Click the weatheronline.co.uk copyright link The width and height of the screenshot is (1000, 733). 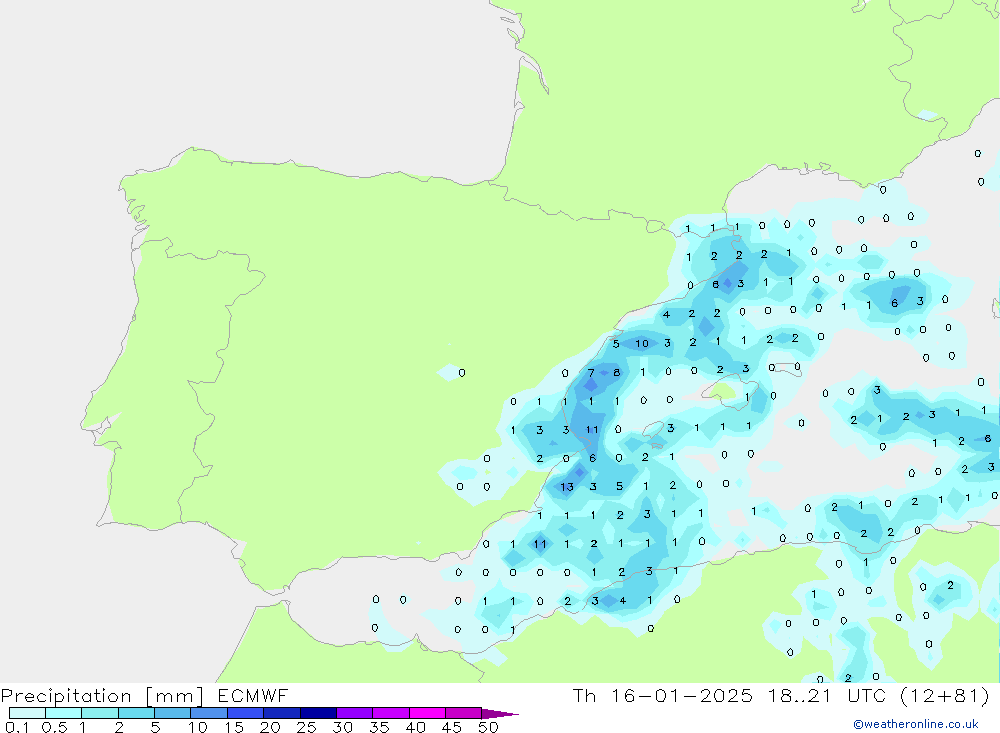pyautogui.click(x=915, y=724)
